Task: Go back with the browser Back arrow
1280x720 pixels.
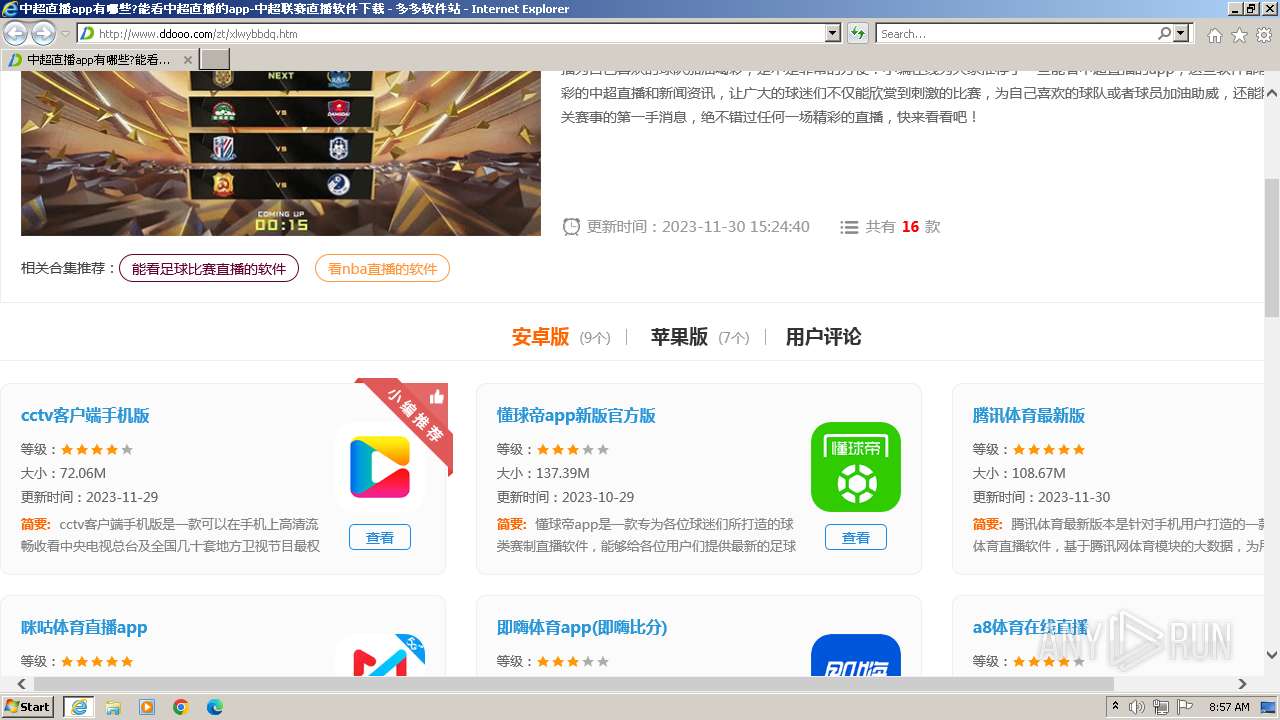Action: click(x=15, y=33)
